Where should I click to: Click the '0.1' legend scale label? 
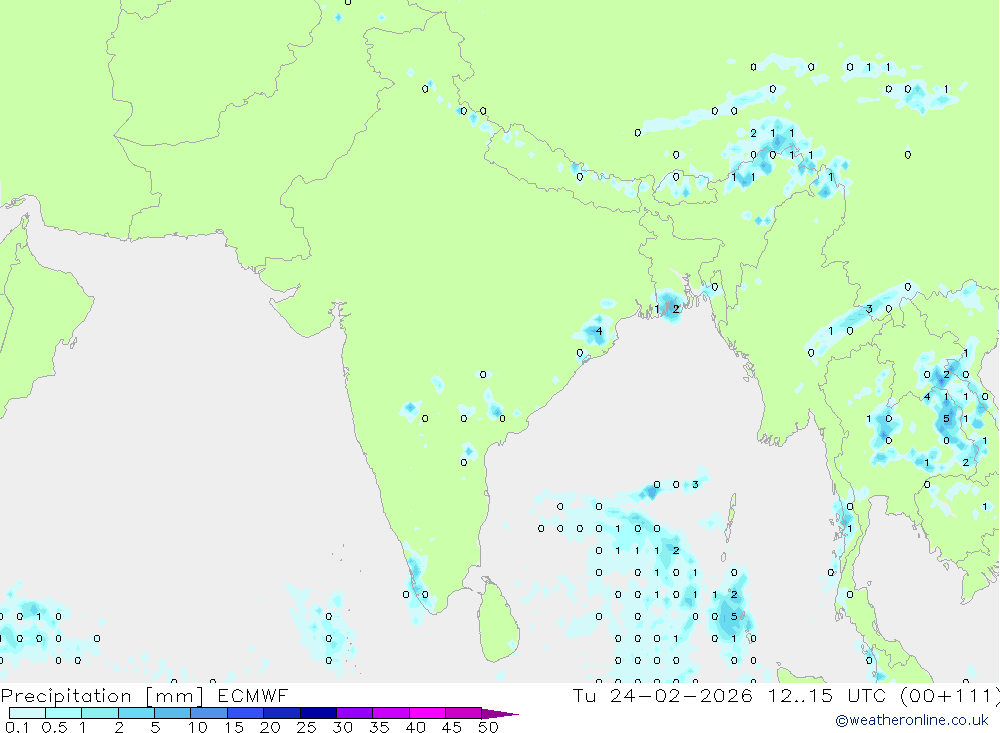click(x=17, y=727)
